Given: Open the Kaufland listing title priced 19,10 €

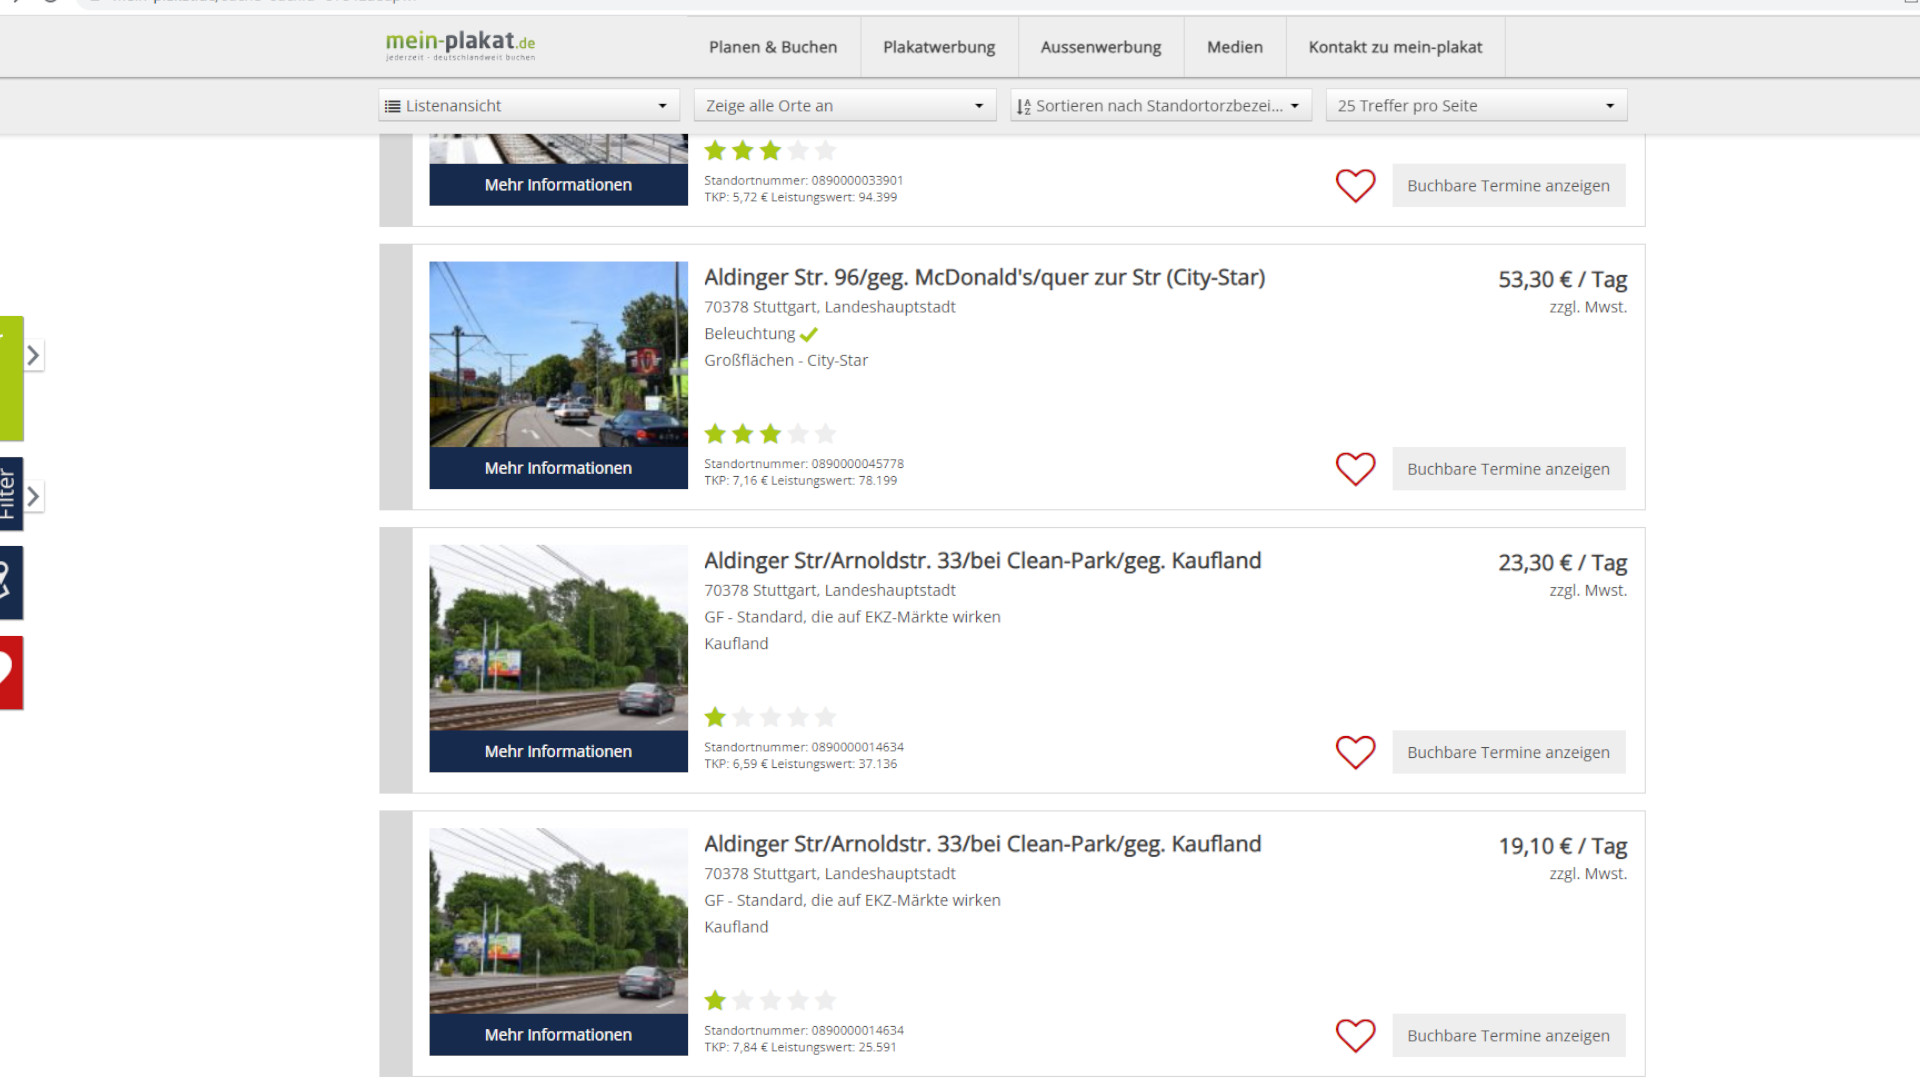Looking at the screenshot, I should tap(982, 843).
